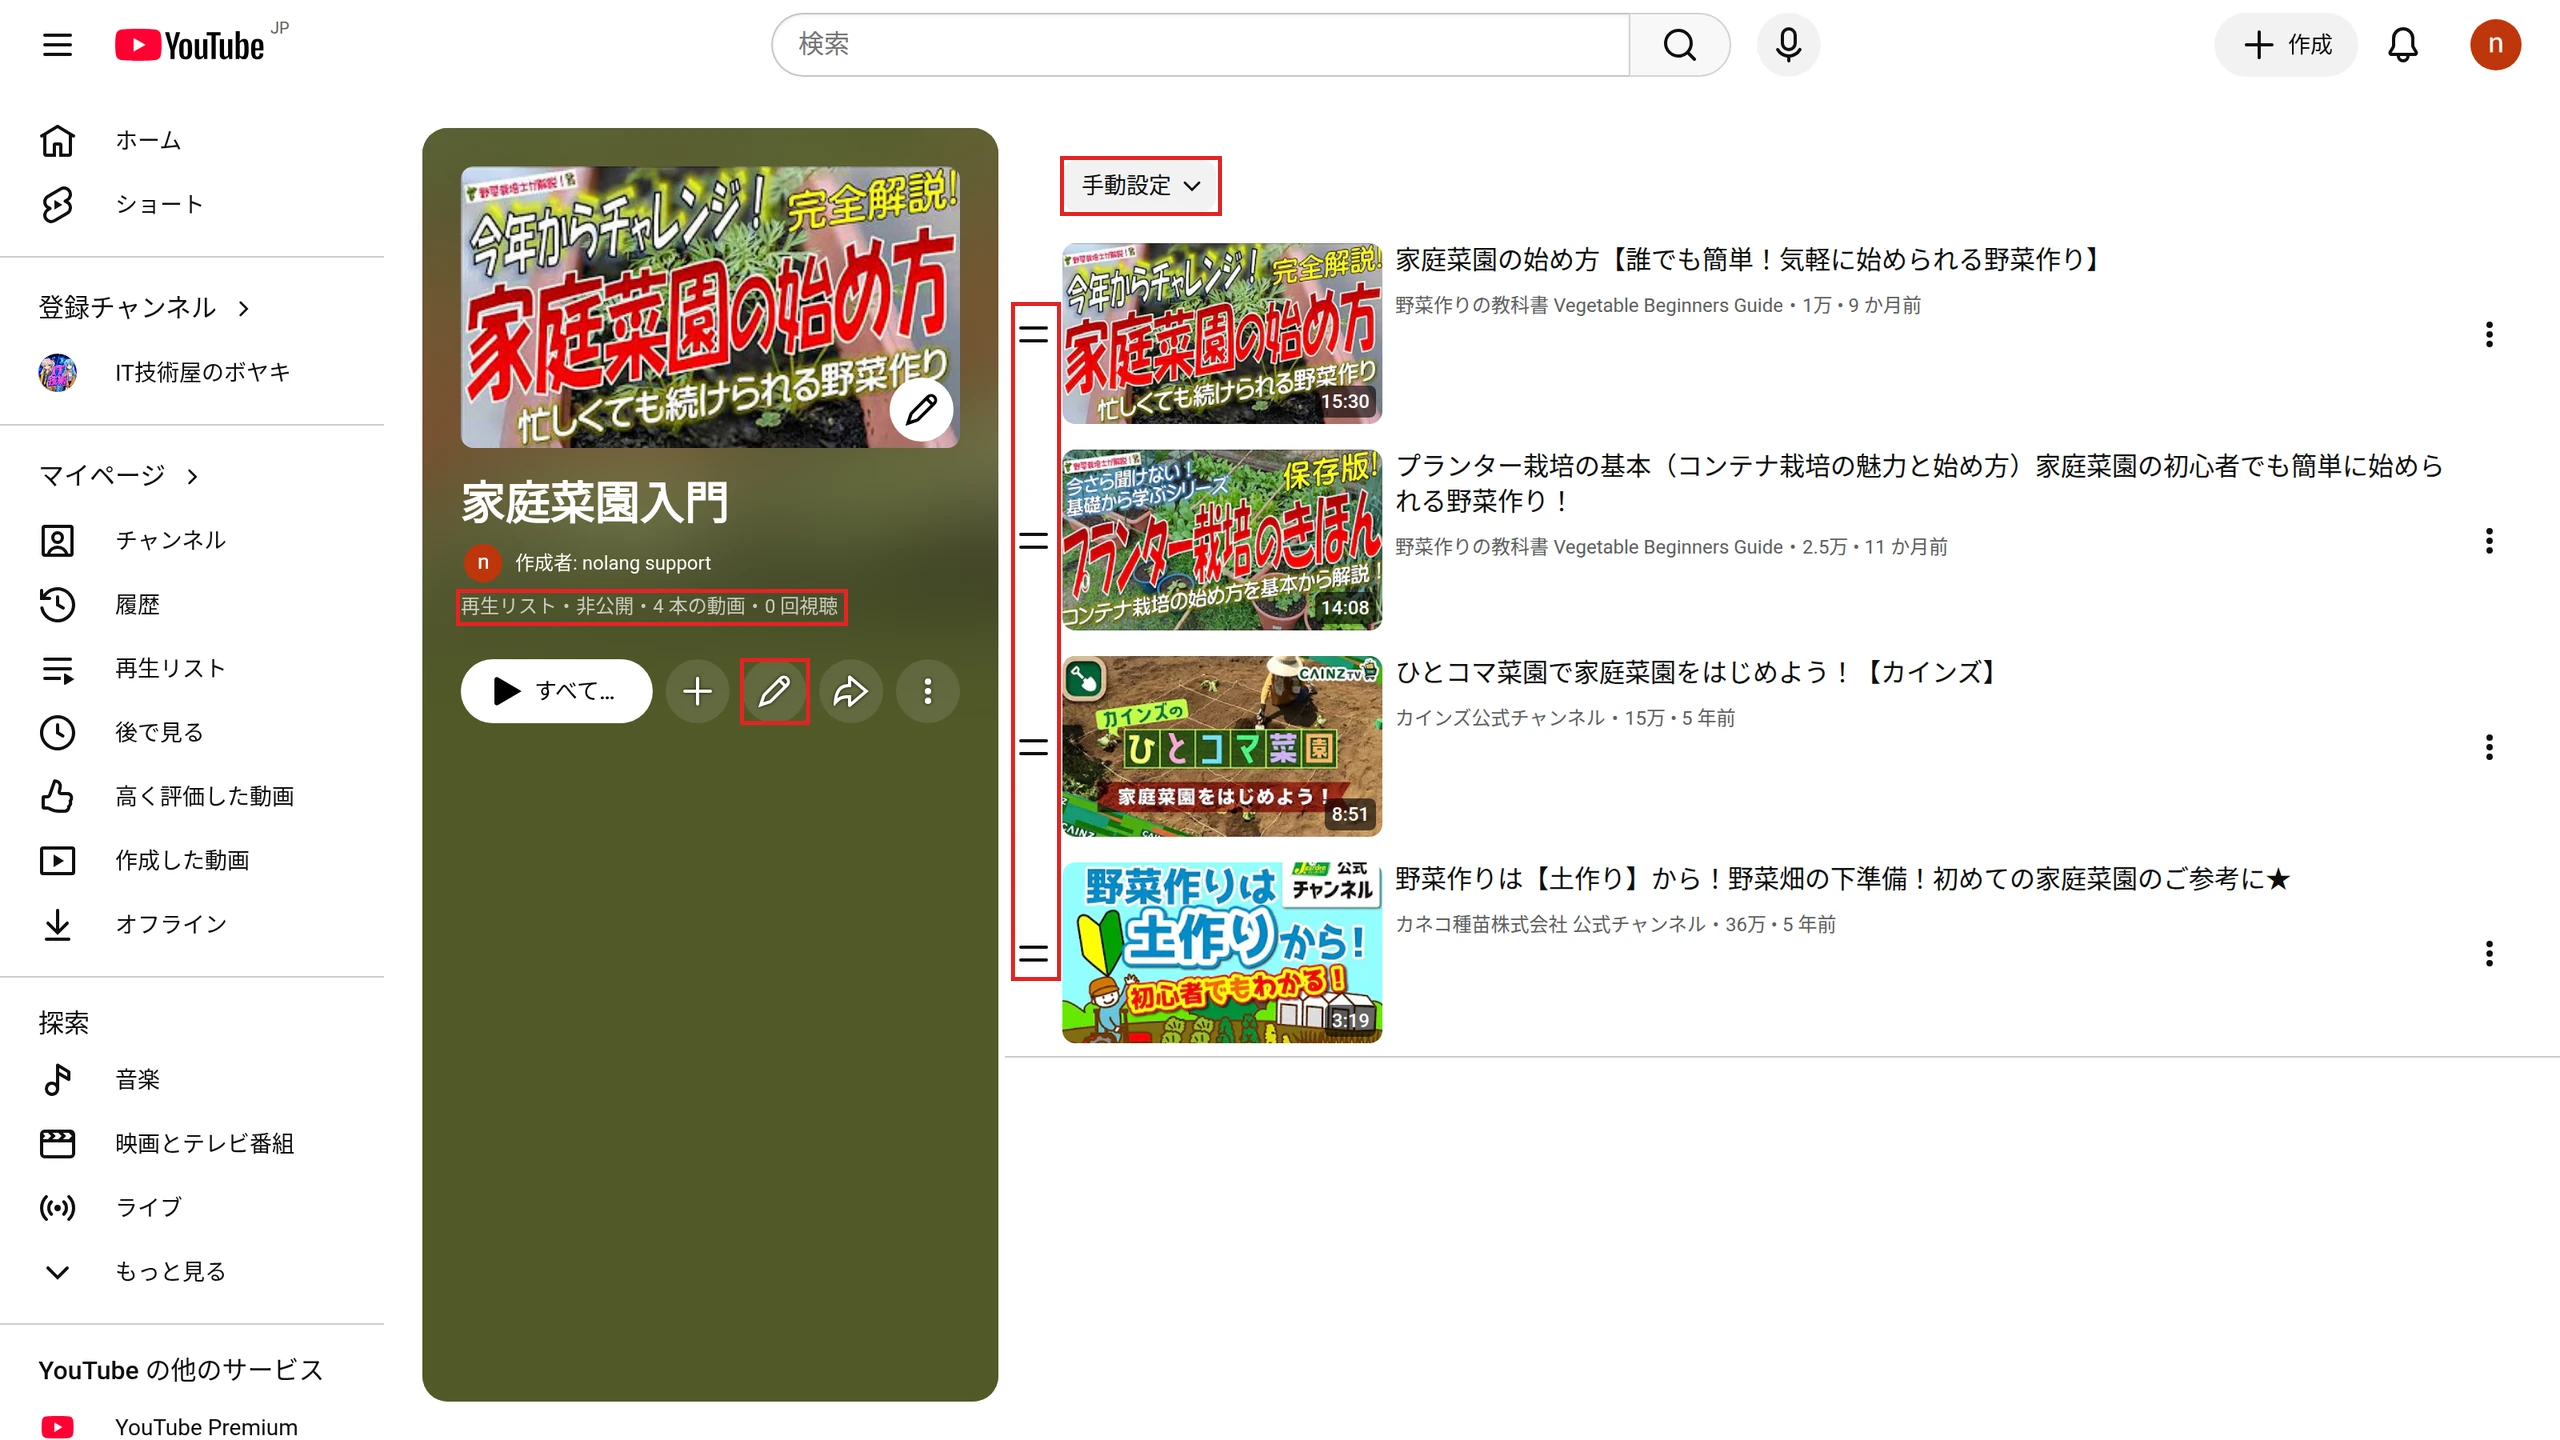The height and width of the screenshot is (1440, 2560).
Task: Open the hamburger guide menu
Action: click(x=57, y=45)
